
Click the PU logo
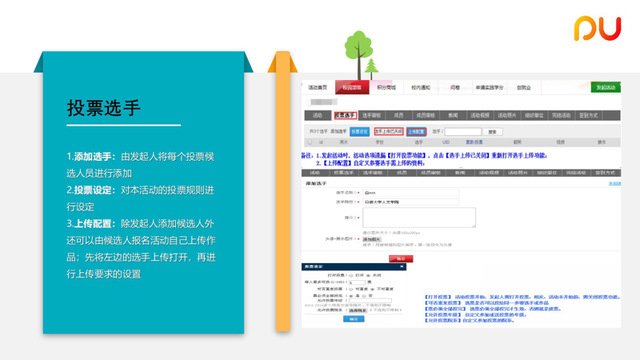(597, 28)
